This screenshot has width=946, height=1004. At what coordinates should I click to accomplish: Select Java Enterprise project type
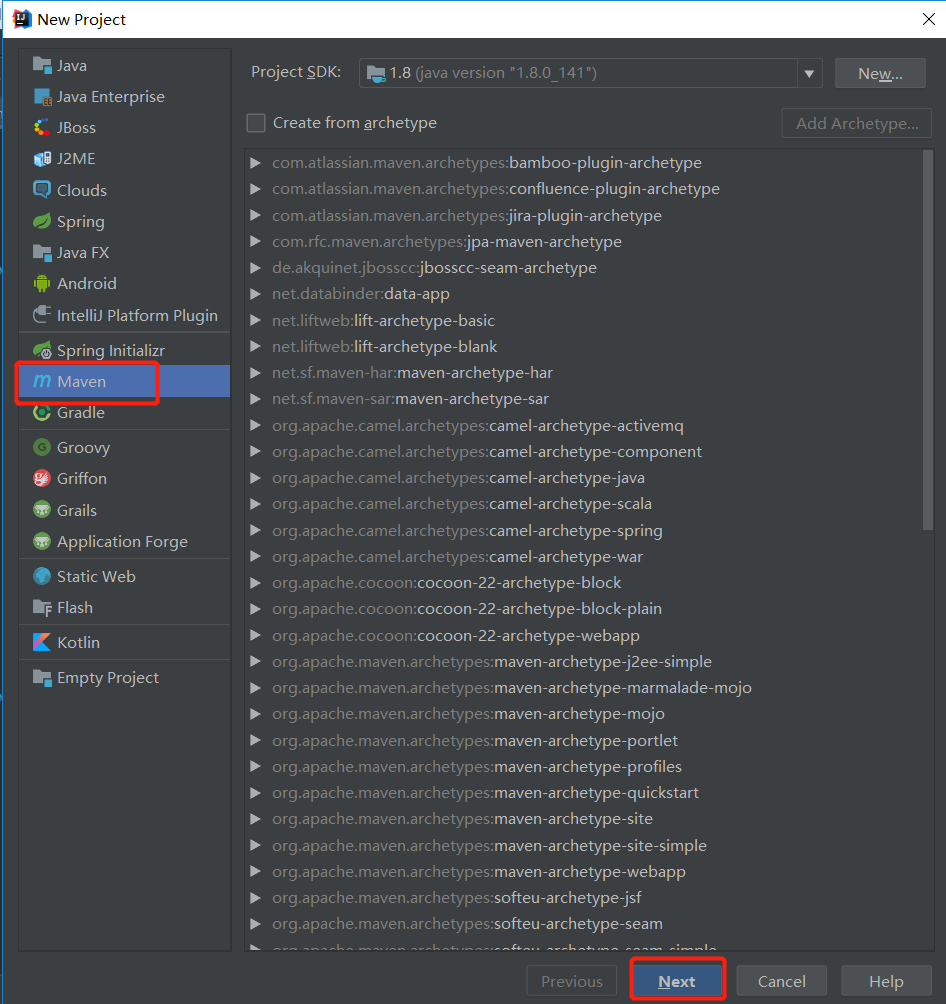click(x=124, y=97)
